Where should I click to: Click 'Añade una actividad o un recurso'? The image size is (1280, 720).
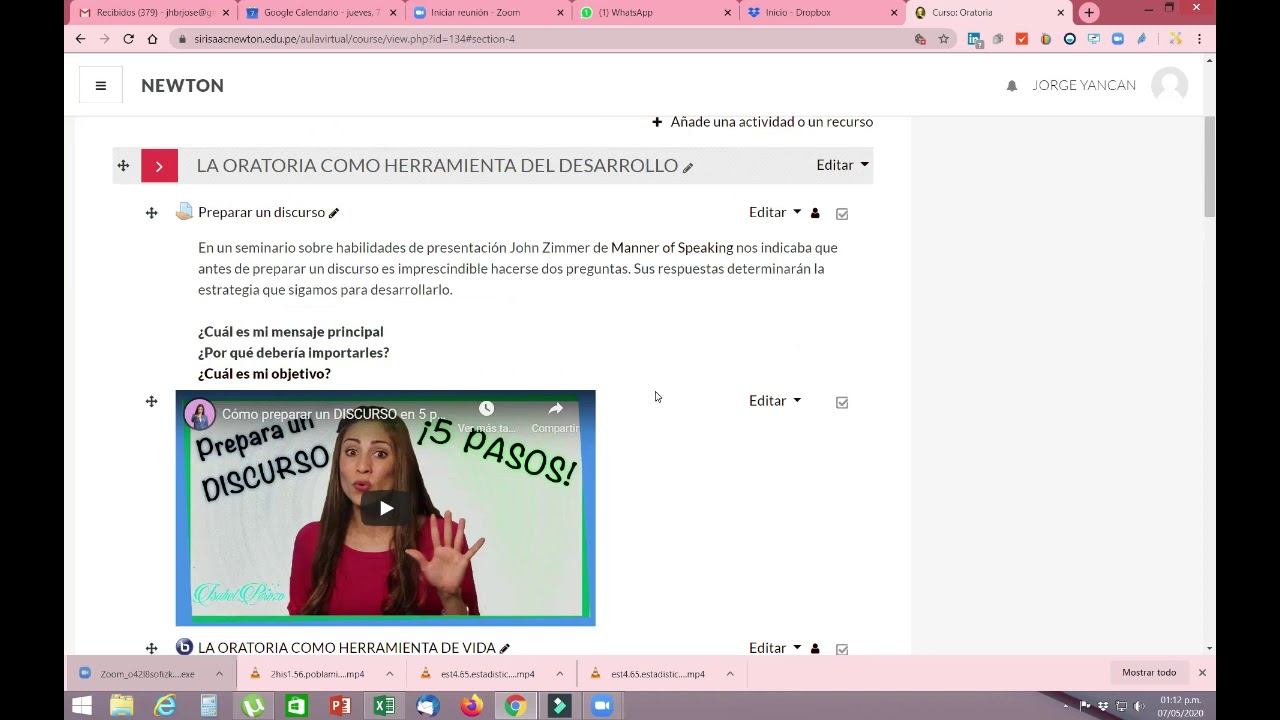coord(762,122)
